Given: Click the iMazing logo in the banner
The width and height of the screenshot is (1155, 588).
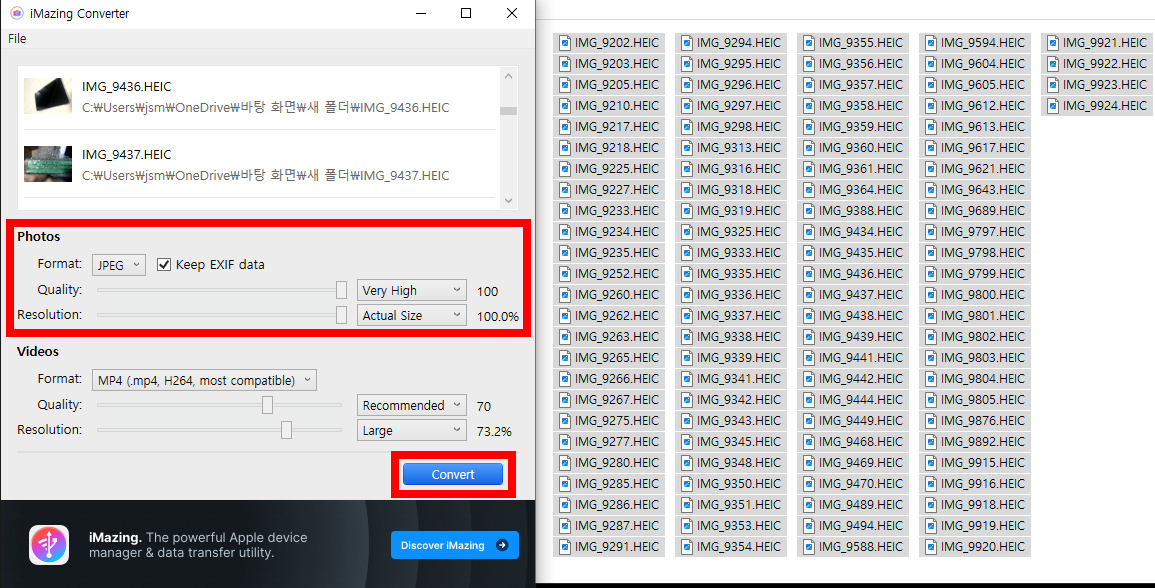Looking at the screenshot, I should (x=49, y=545).
